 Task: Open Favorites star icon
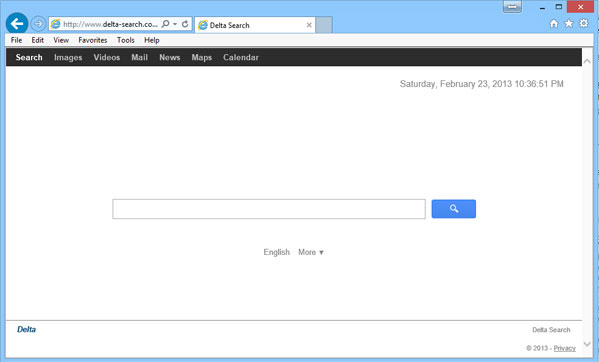point(569,24)
